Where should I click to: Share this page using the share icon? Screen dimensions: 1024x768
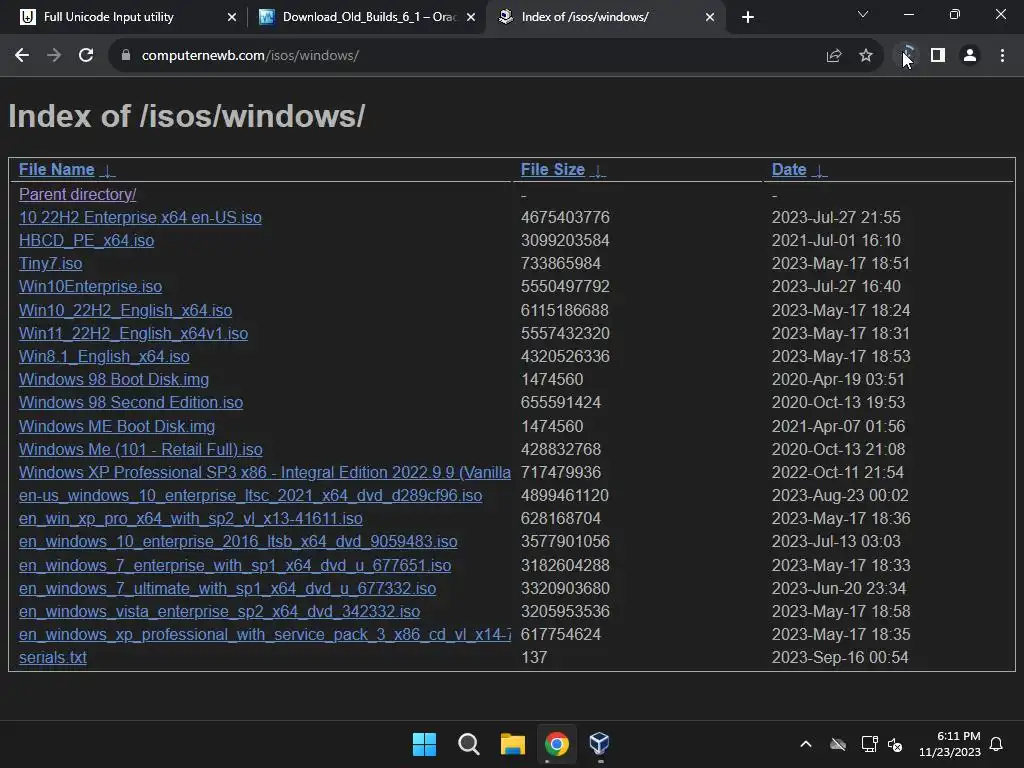(x=833, y=56)
